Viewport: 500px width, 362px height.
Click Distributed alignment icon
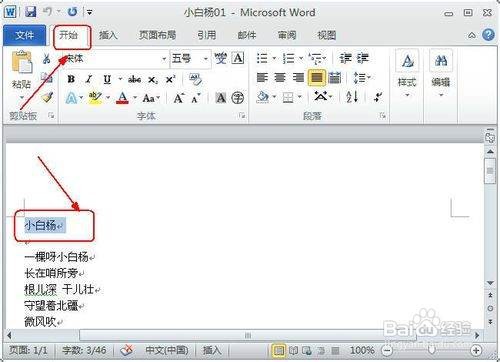335,78
